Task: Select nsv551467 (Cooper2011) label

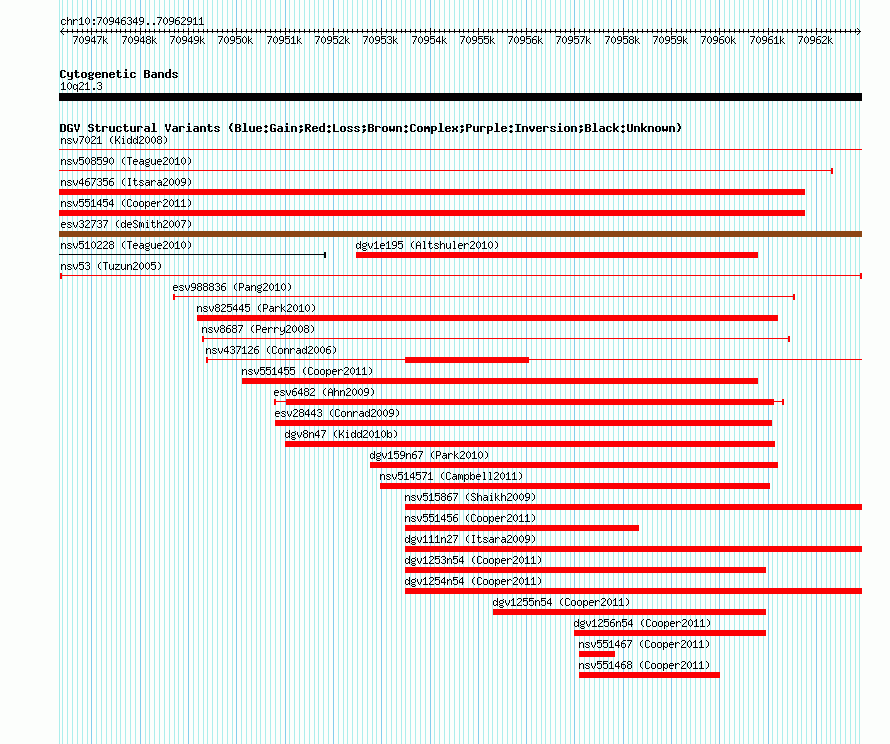Action: pos(644,644)
